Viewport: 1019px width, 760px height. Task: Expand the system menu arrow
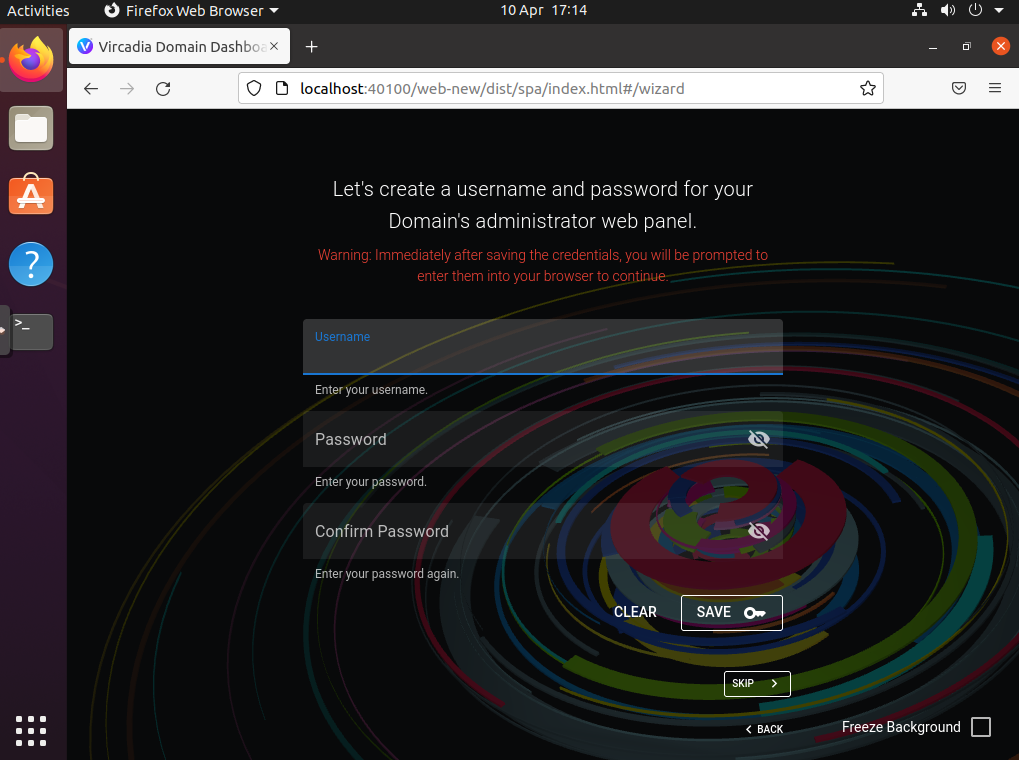click(999, 10)
